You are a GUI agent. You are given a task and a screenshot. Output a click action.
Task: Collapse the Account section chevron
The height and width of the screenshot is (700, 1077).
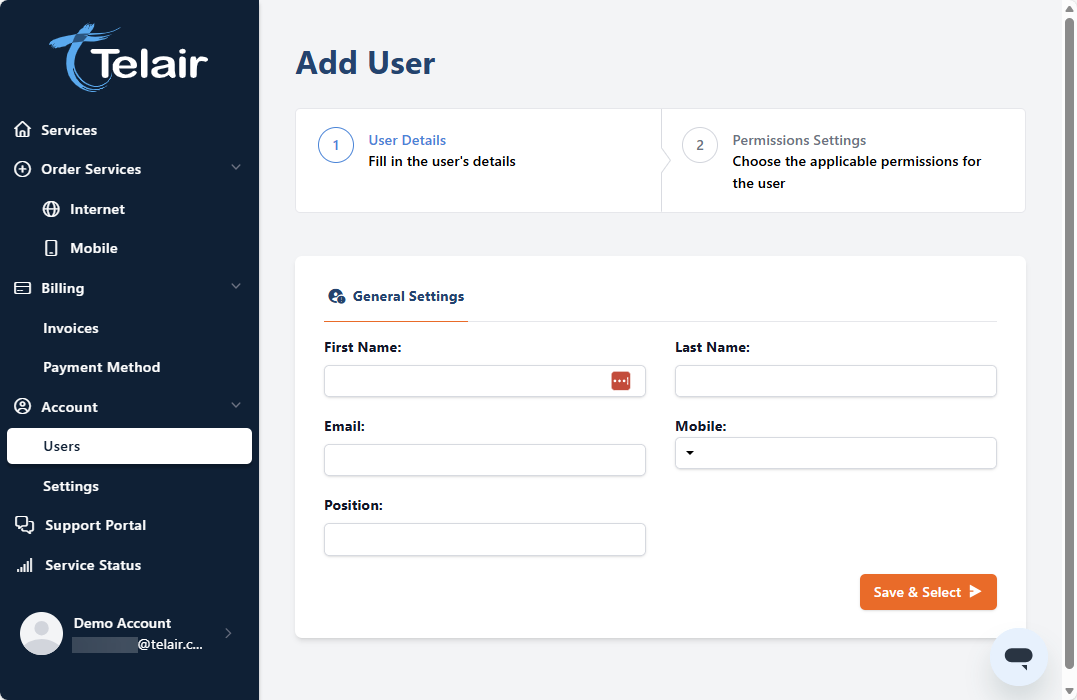click(x=236, y=405)
